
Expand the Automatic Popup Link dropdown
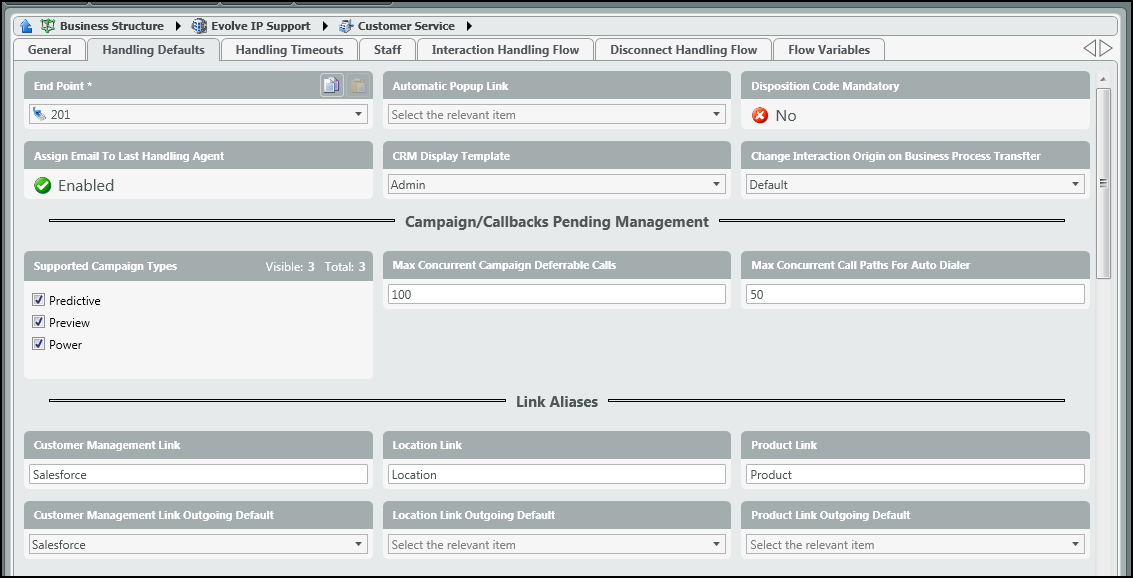click(717, 115)
